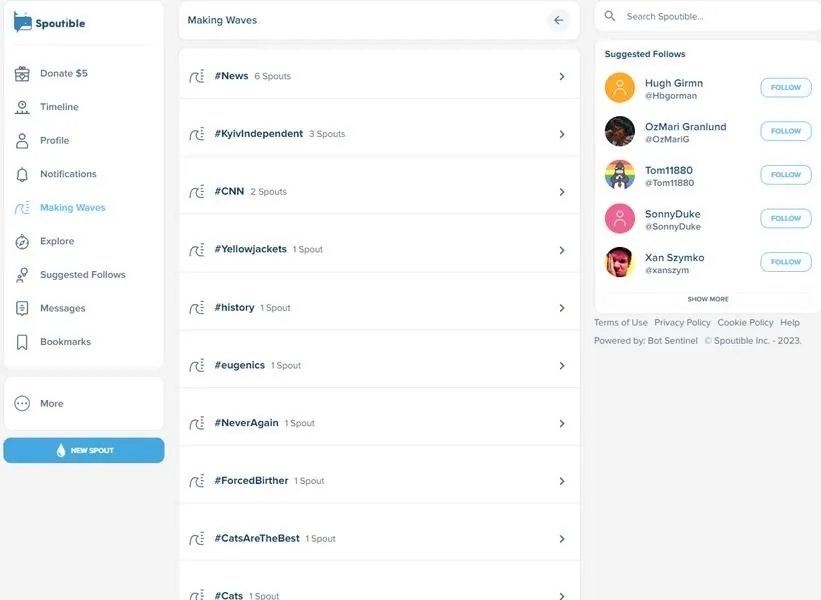Go back using the arrow in Making Waves header
This screenshot has height=600, width=821.
[559, 20]
